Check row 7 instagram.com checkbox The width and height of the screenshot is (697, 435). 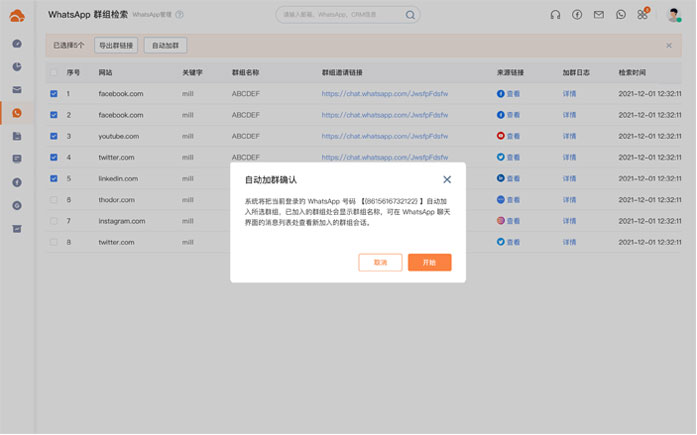(x=53, y=221)
